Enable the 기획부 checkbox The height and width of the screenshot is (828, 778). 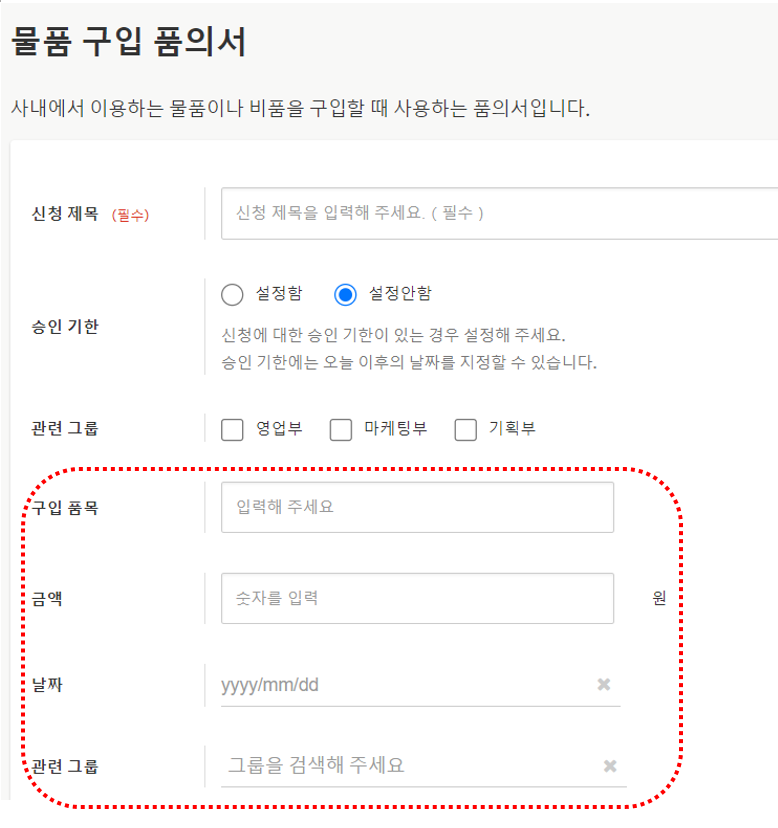[465, 429]
